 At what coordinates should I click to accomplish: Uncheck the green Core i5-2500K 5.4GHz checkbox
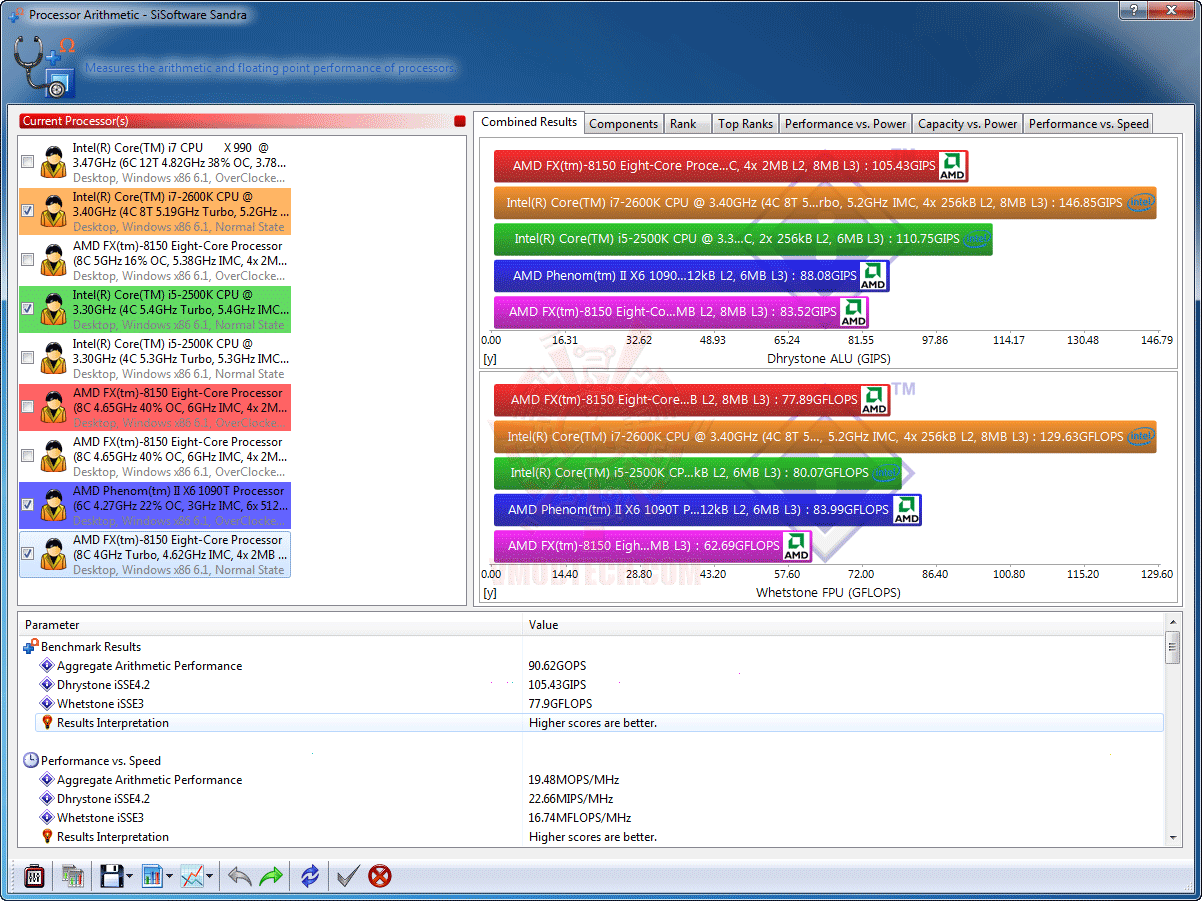click(x=28, y=309)
